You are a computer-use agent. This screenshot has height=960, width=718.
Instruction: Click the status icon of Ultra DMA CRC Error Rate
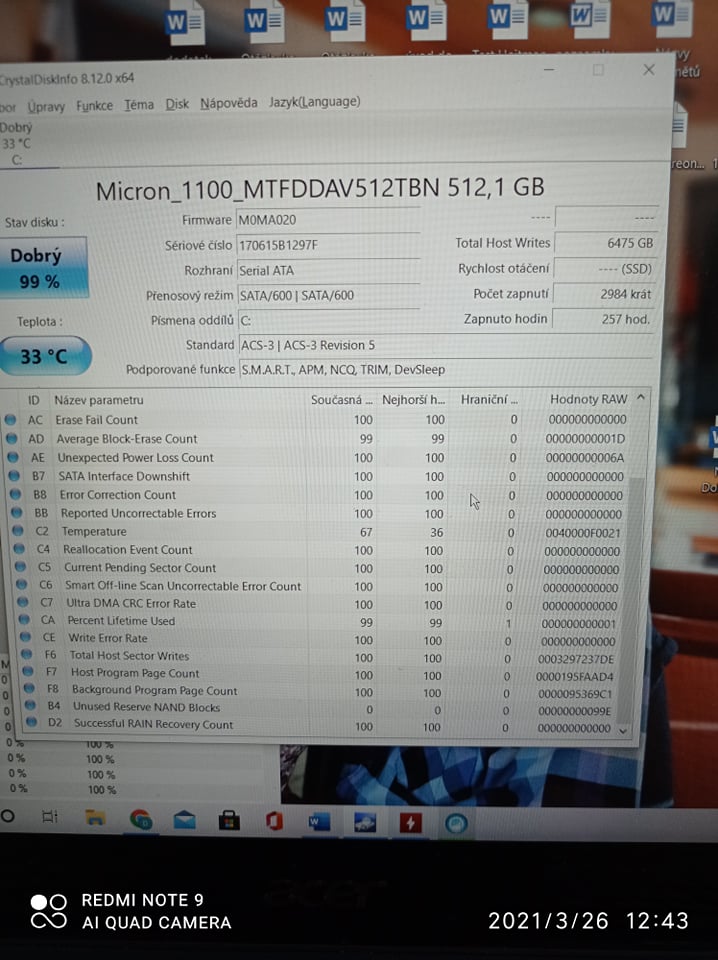pos(23,602)
